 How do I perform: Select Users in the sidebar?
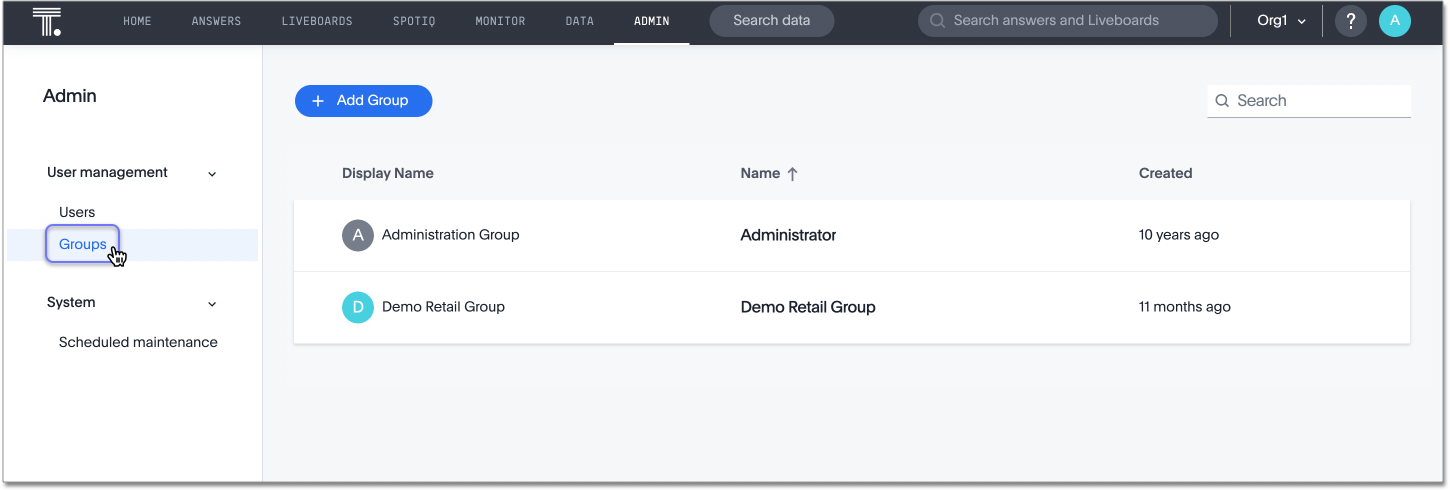point(77,212)
